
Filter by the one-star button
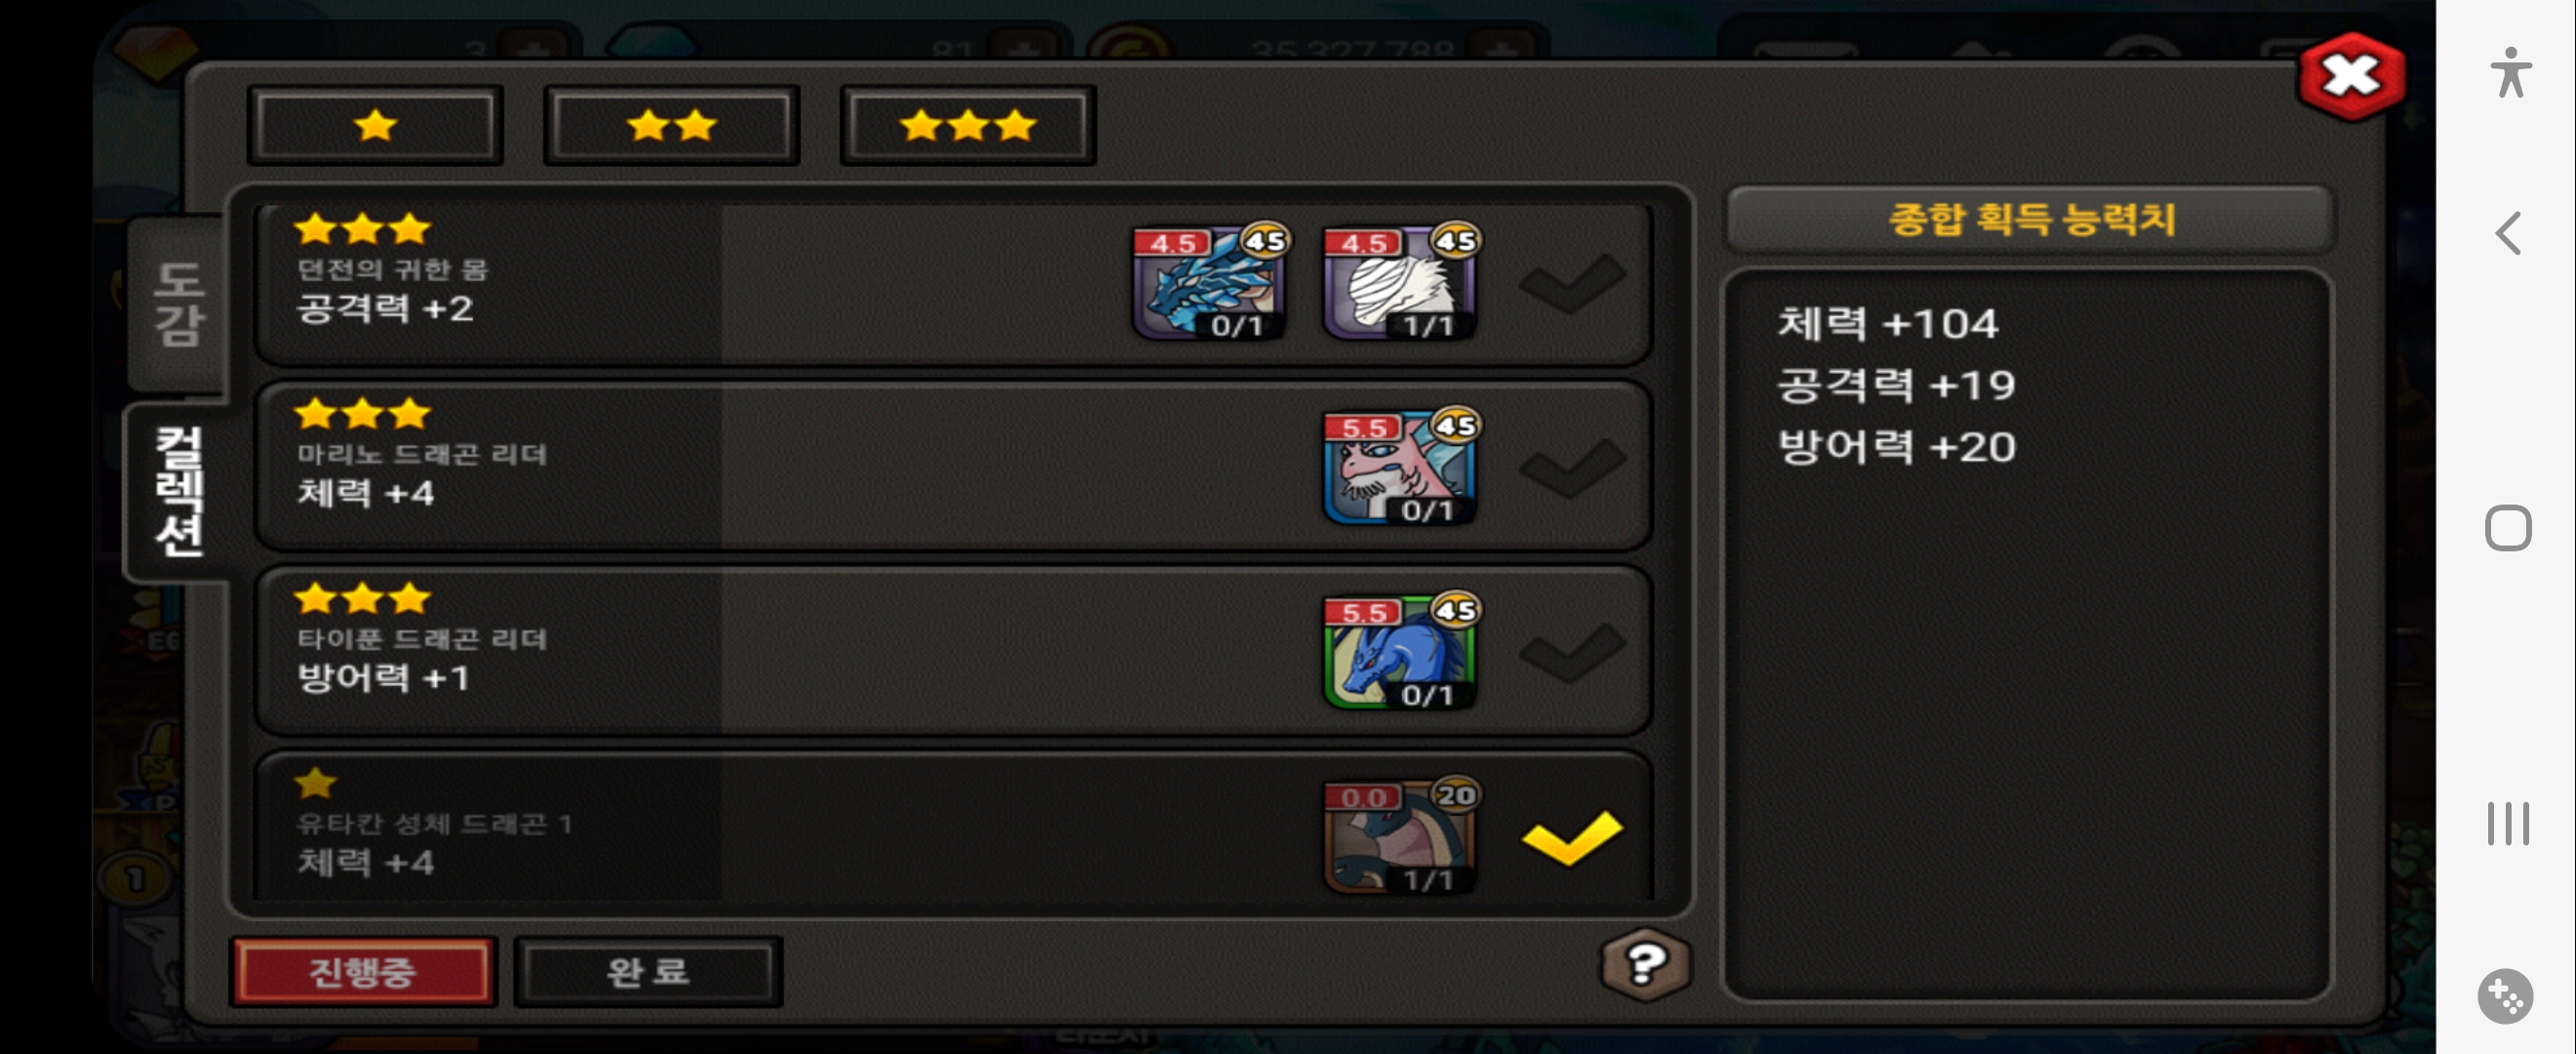[x=375, y=126]
